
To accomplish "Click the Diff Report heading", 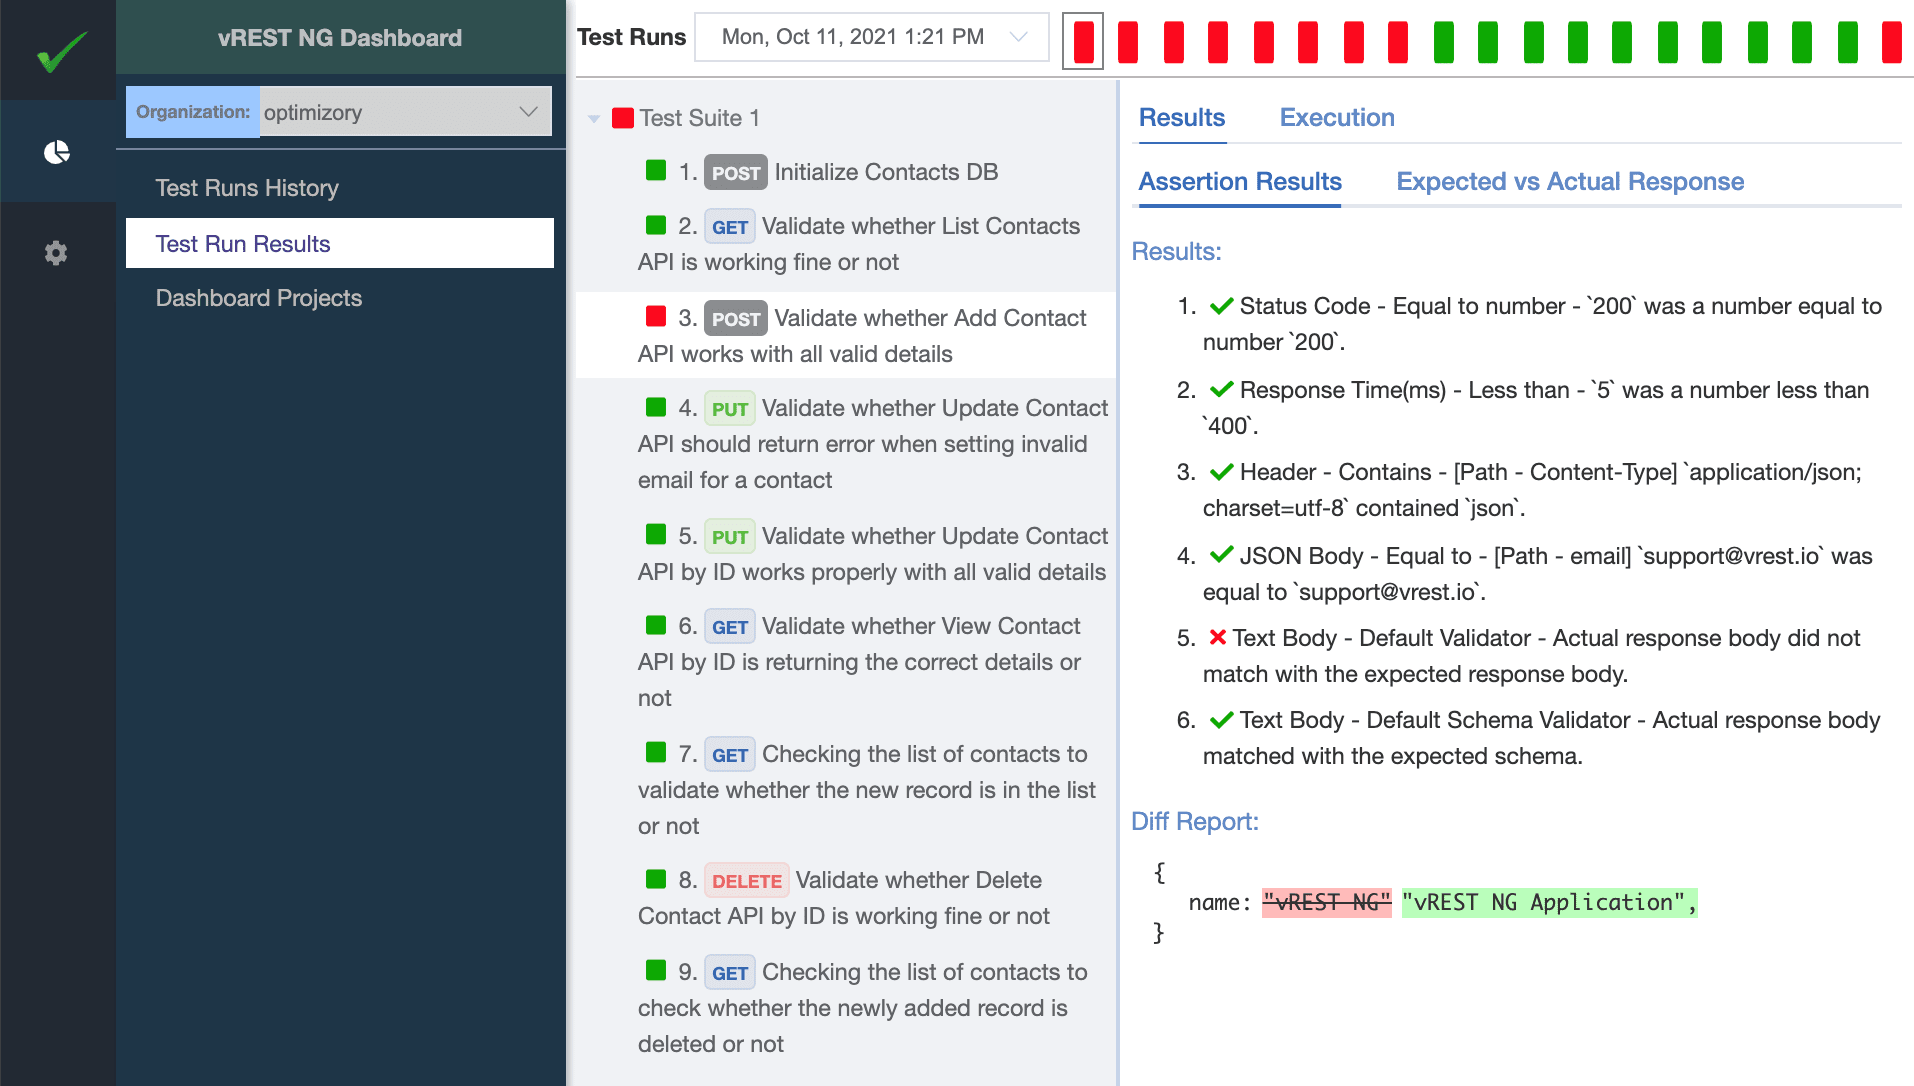I will [x=1194, y=821].
